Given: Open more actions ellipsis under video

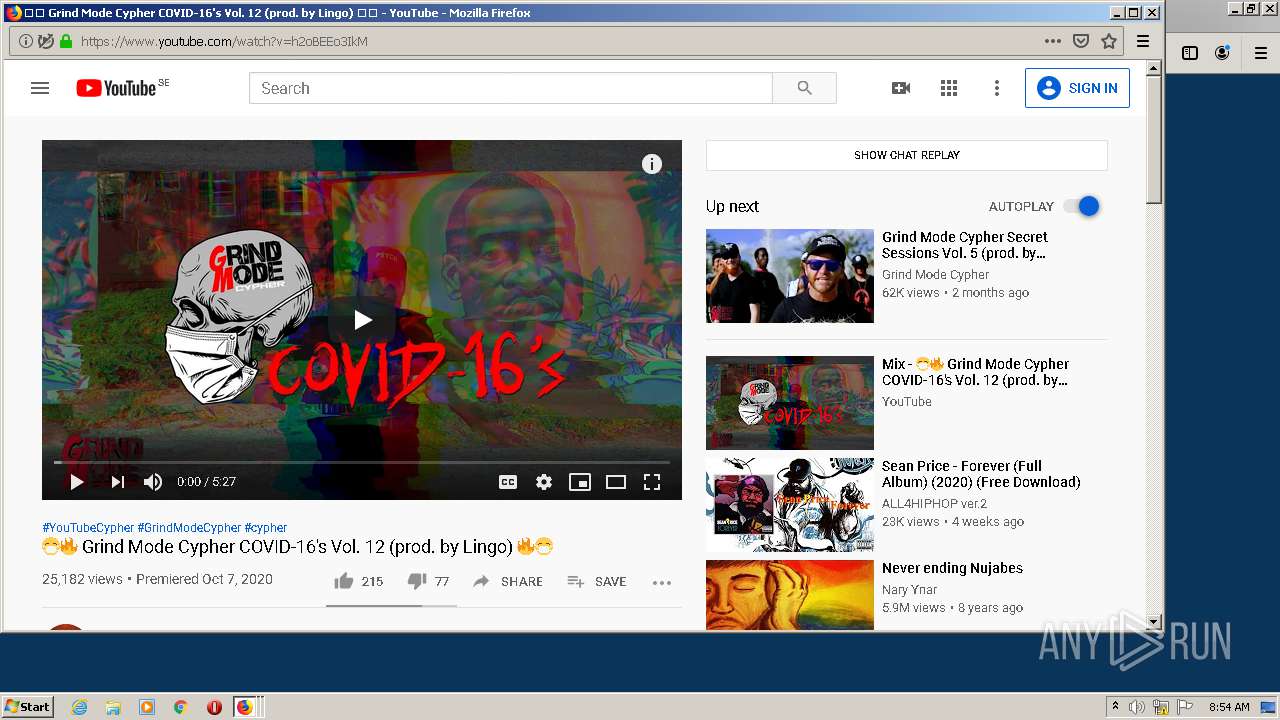Looking at the screenshot, I should coord(662,582).
